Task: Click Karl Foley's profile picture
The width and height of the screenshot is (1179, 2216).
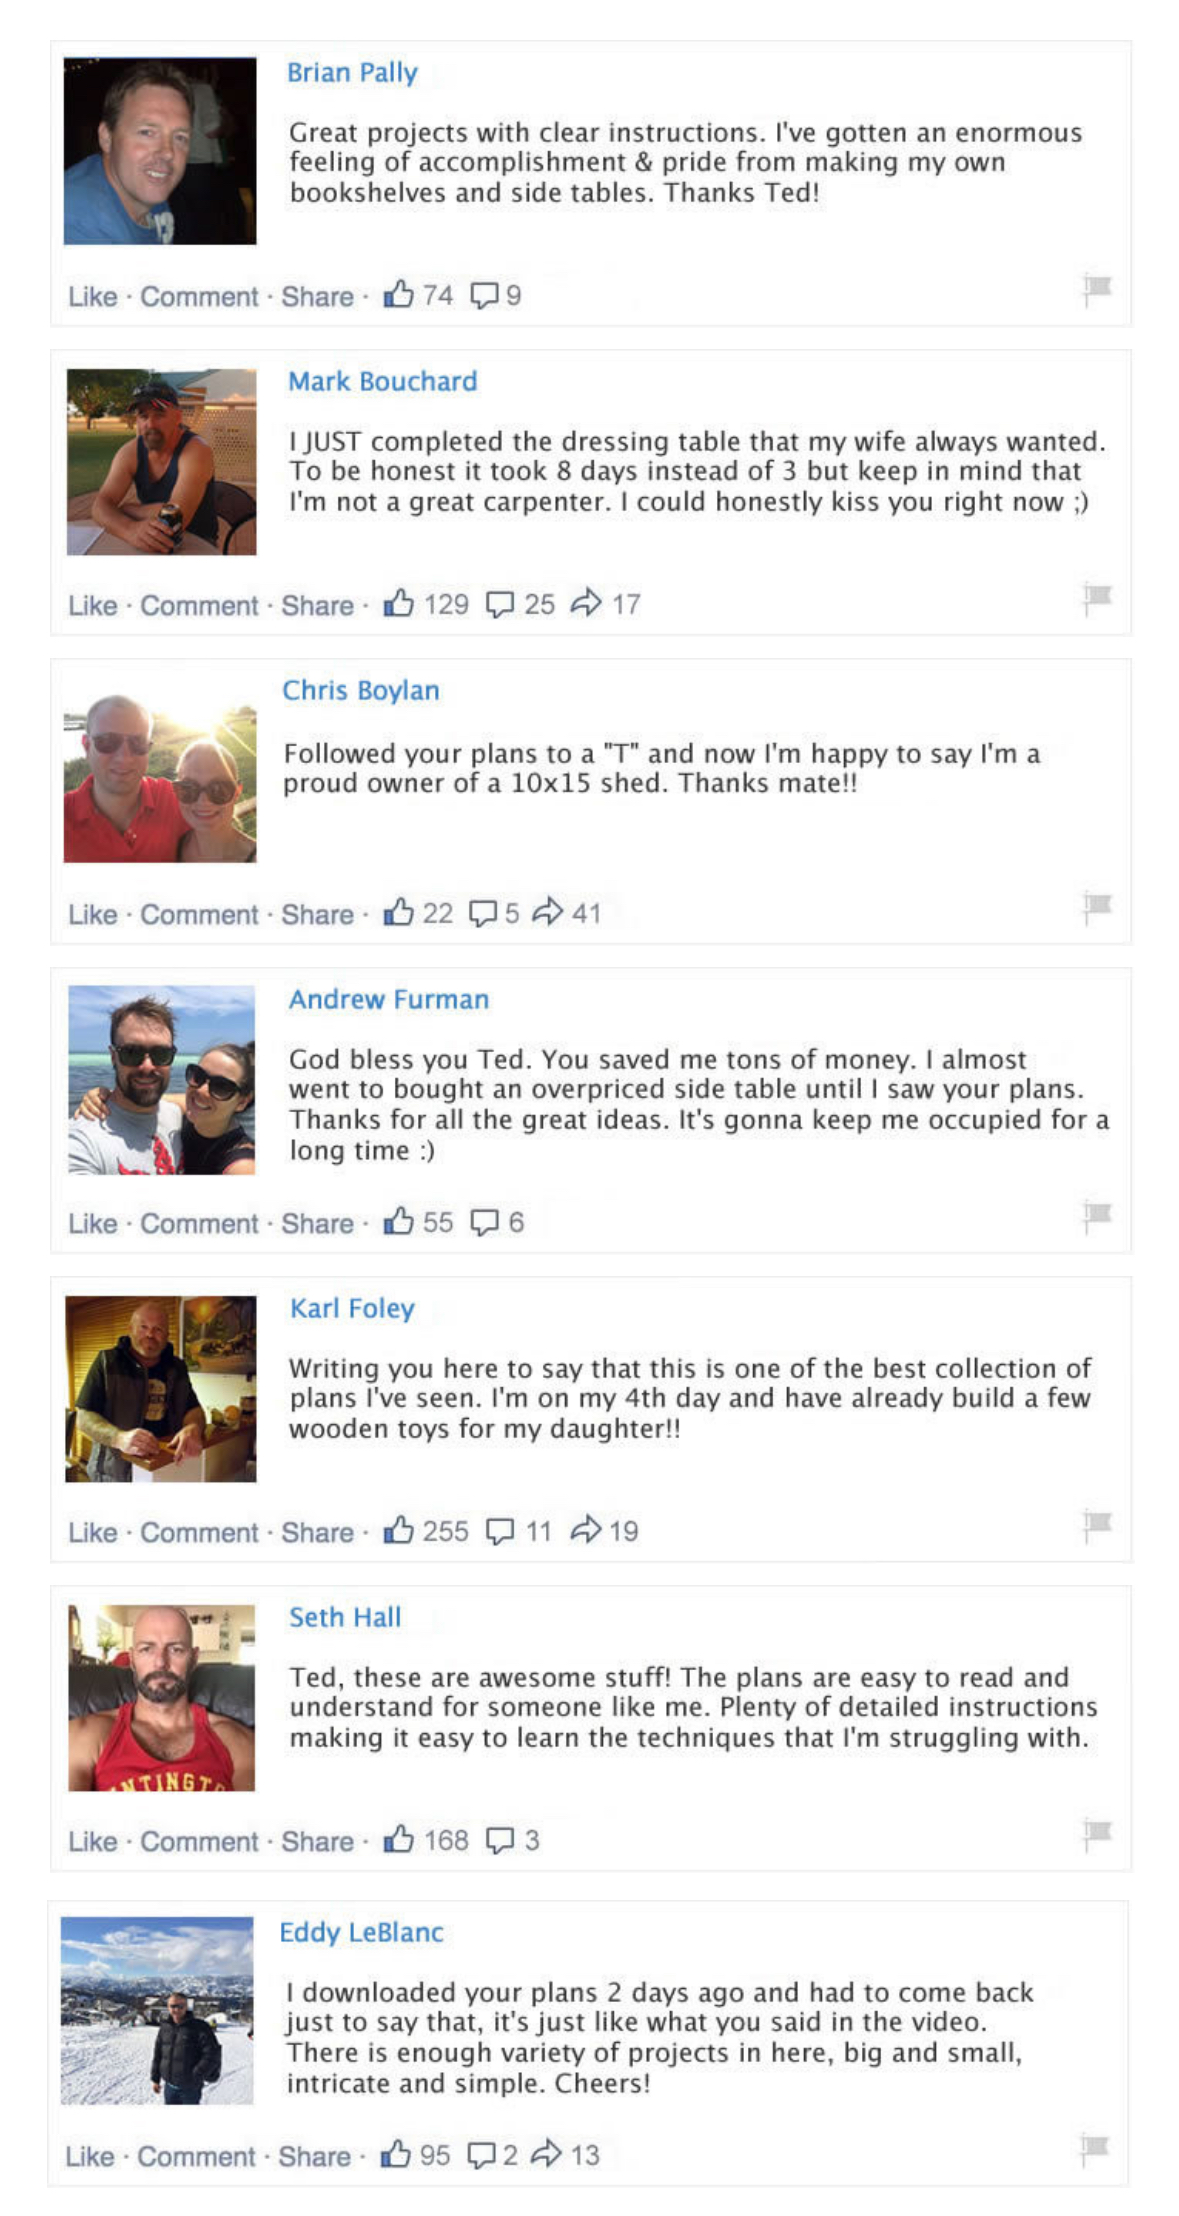Action: click(x=161, y=1388)
